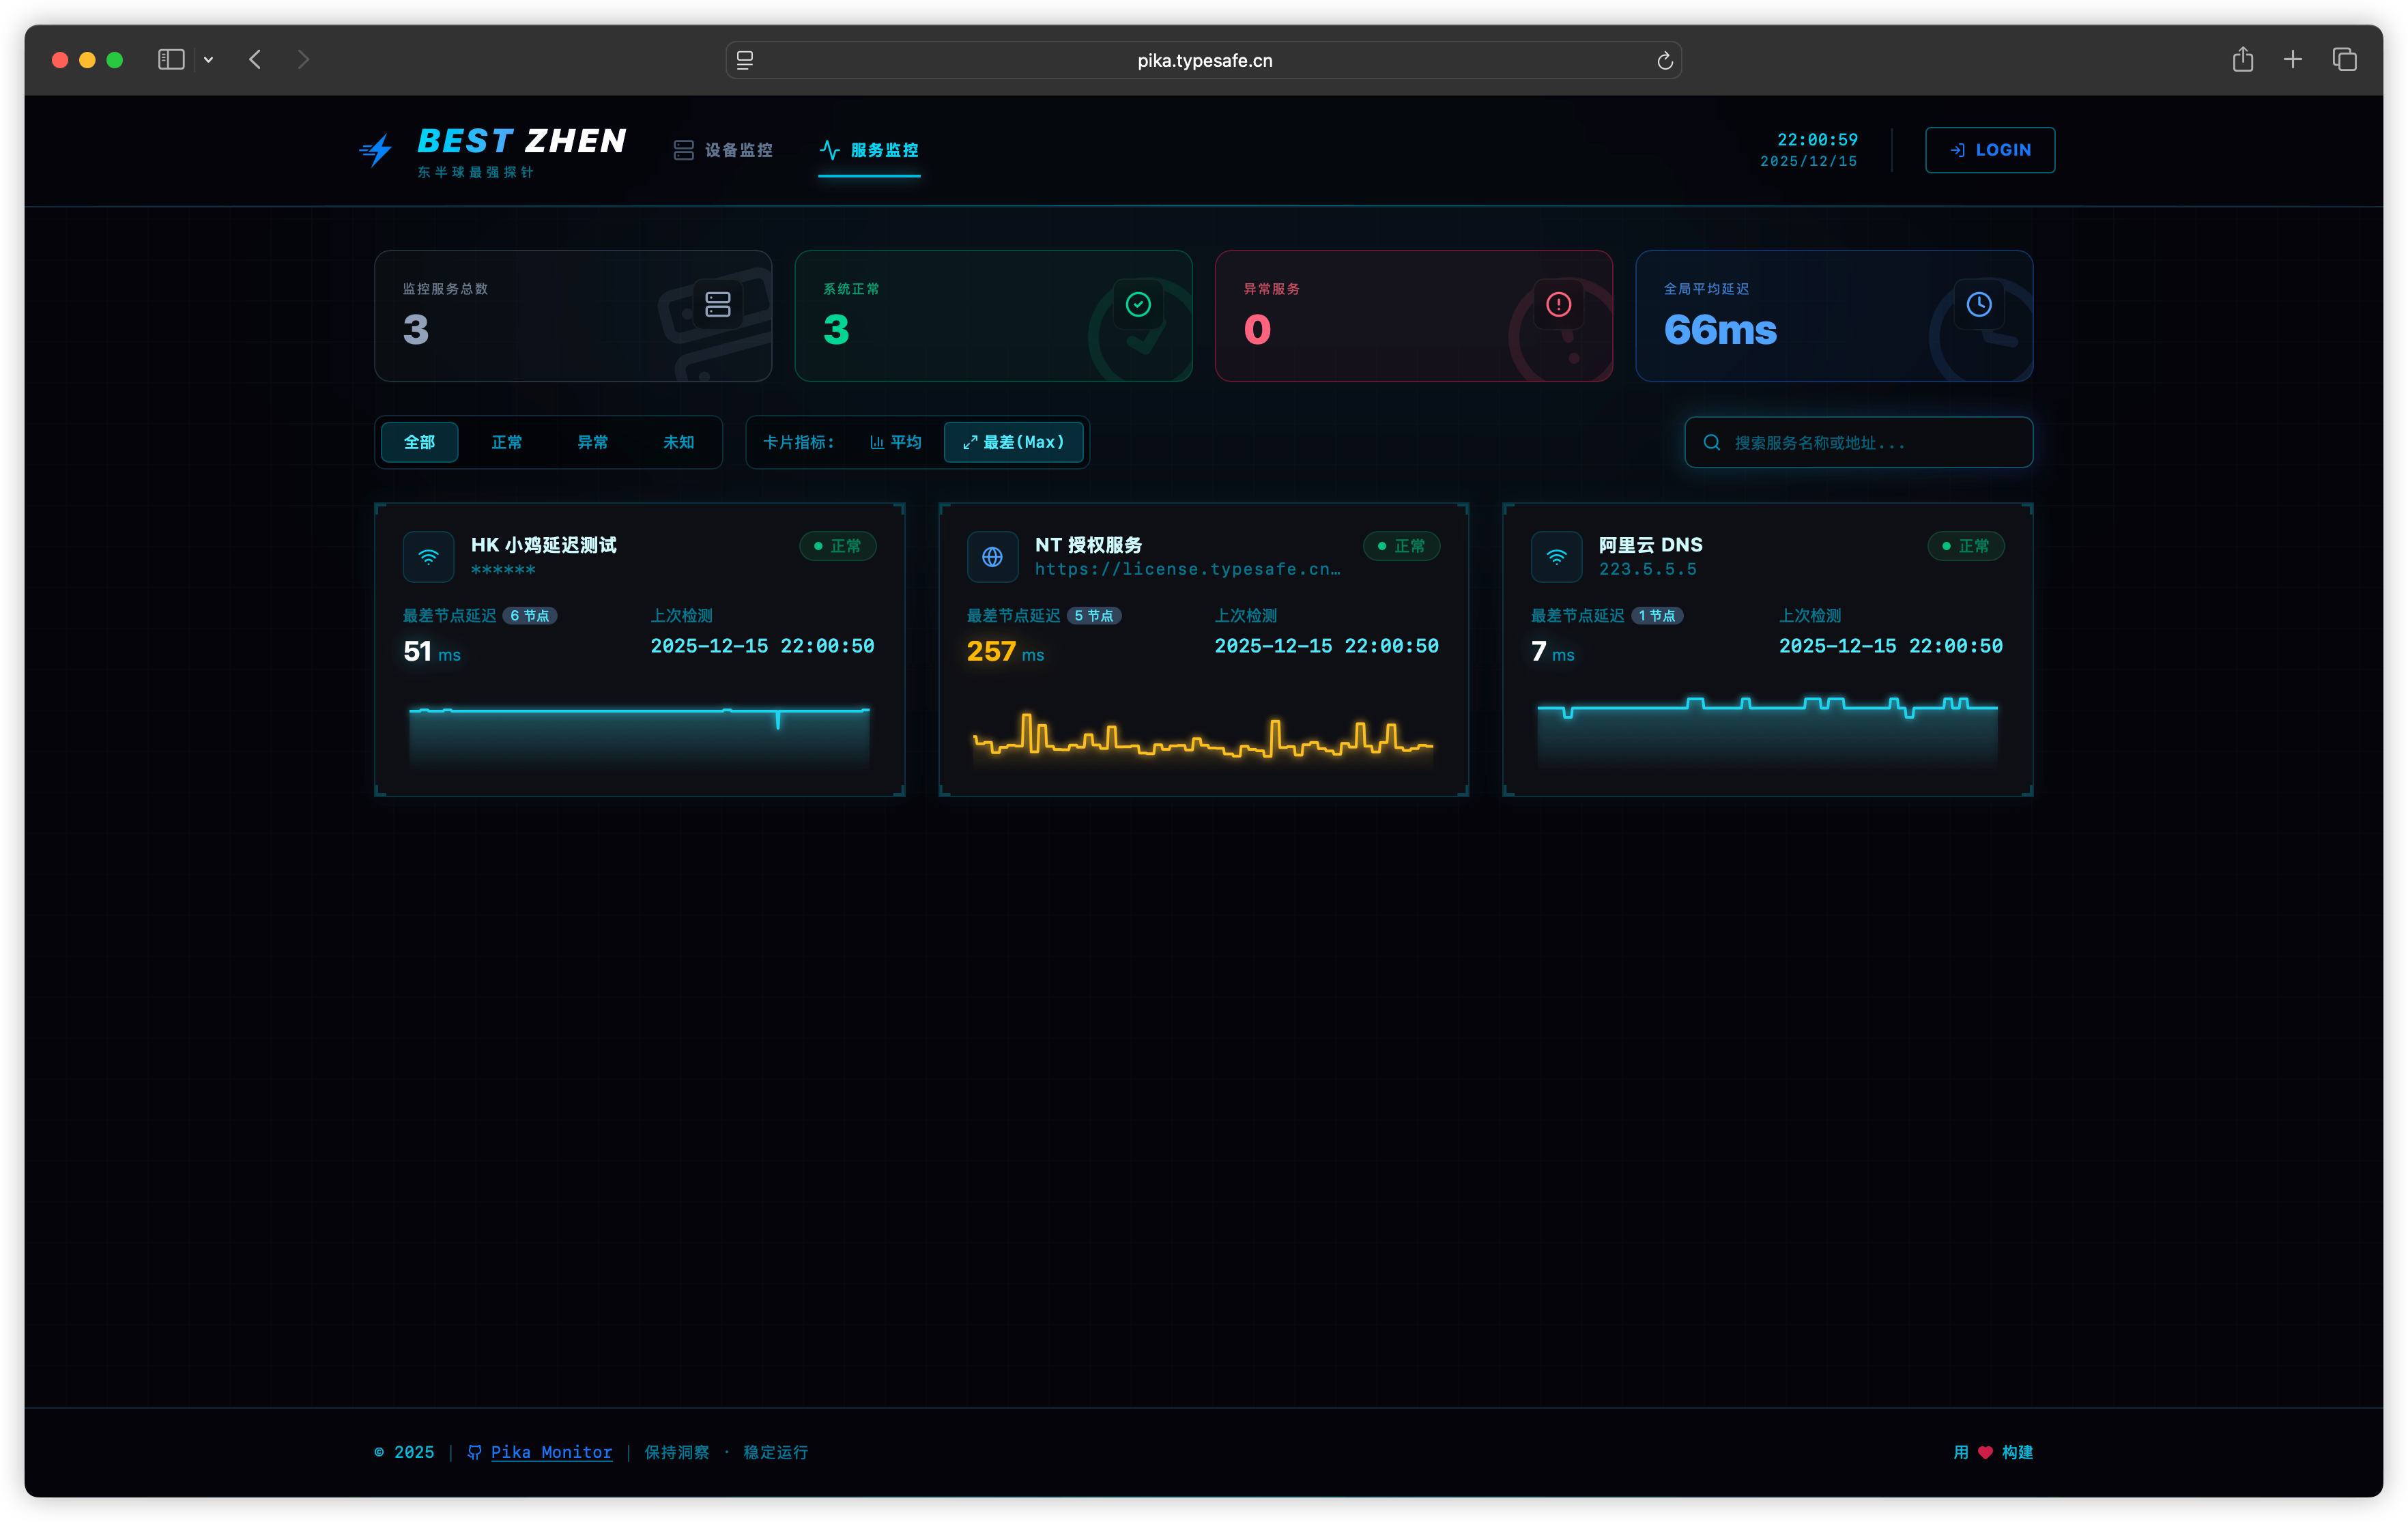Image resolution: width=2408 pixels, height=1522 pixels.
Task: Click the 阿里云 DNS latency chart
Action: (1766, 731)
